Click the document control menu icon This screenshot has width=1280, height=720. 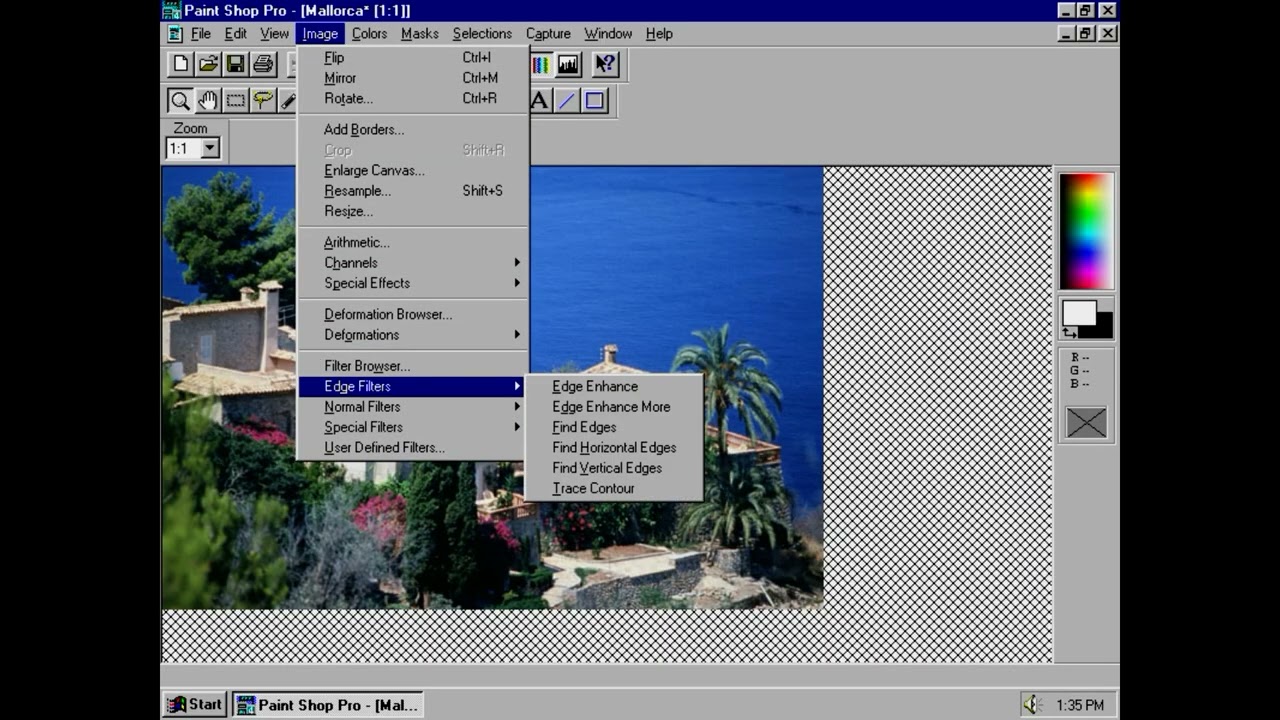(x=175, y=33)
